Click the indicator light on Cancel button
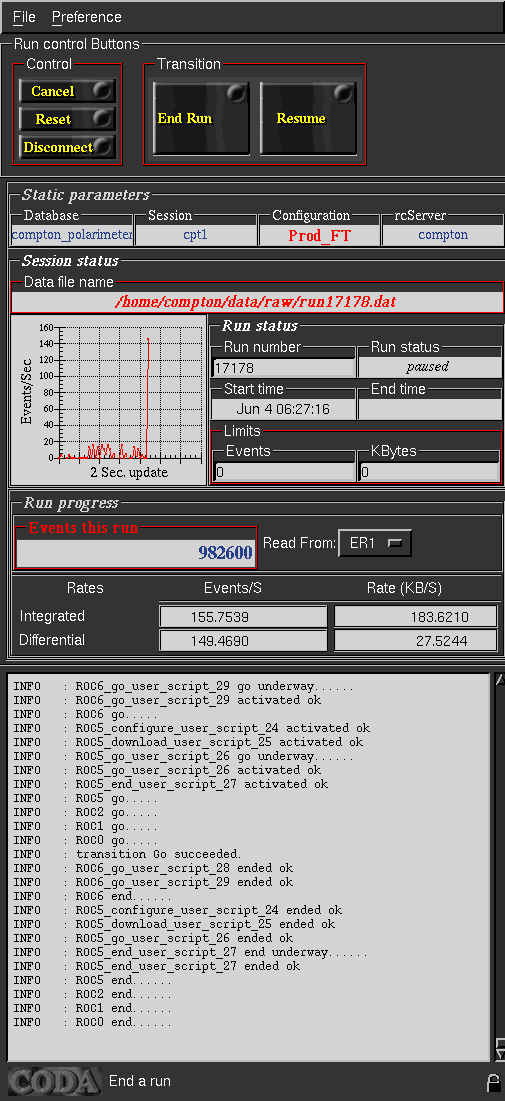Screen dimensions: 505x1101 103,90
